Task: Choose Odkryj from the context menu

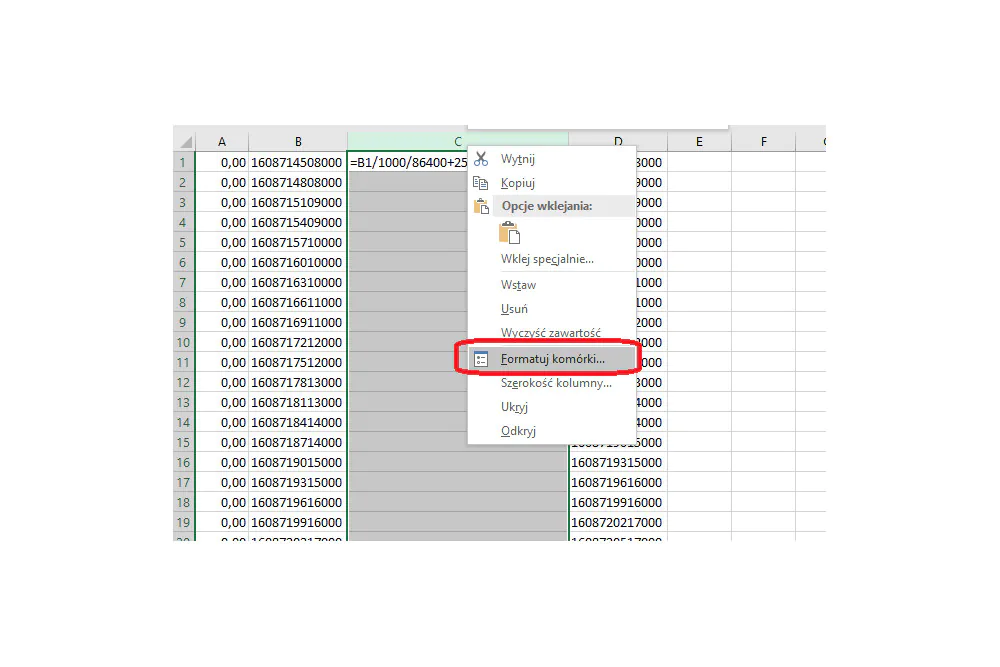Action: point(518,431)
